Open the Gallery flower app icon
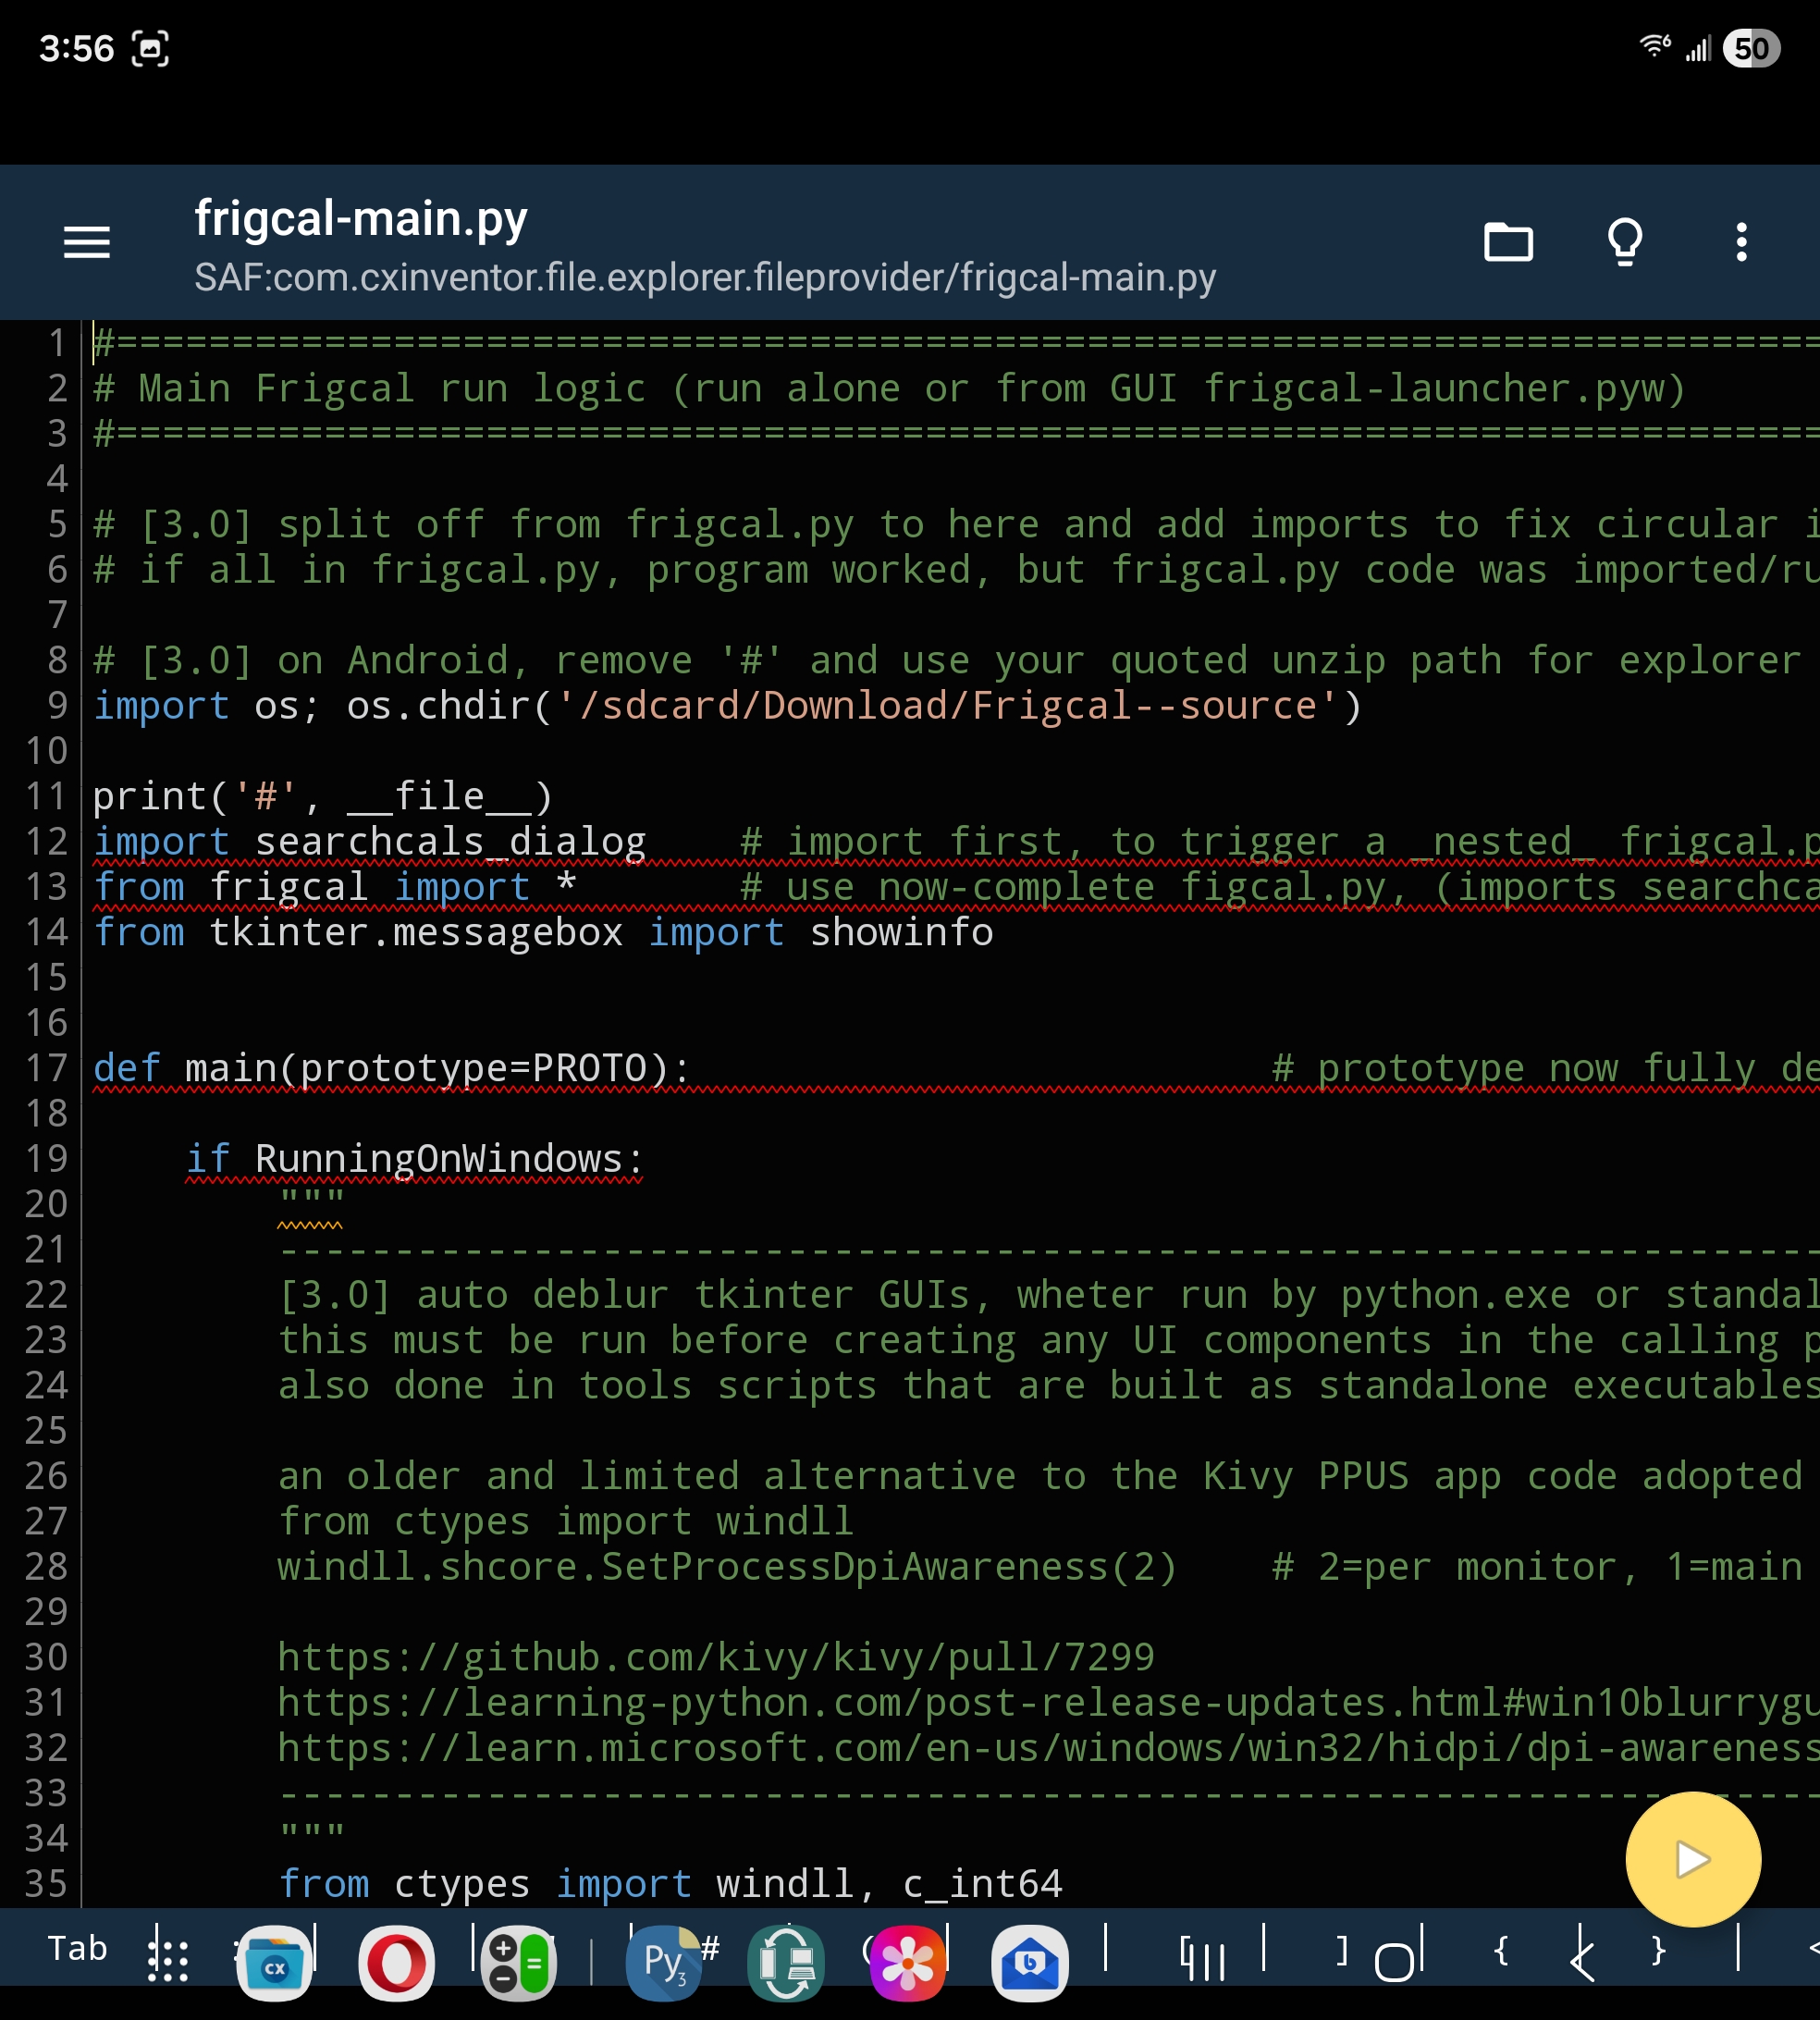1820x2020 pixels. coord(907,1964)
